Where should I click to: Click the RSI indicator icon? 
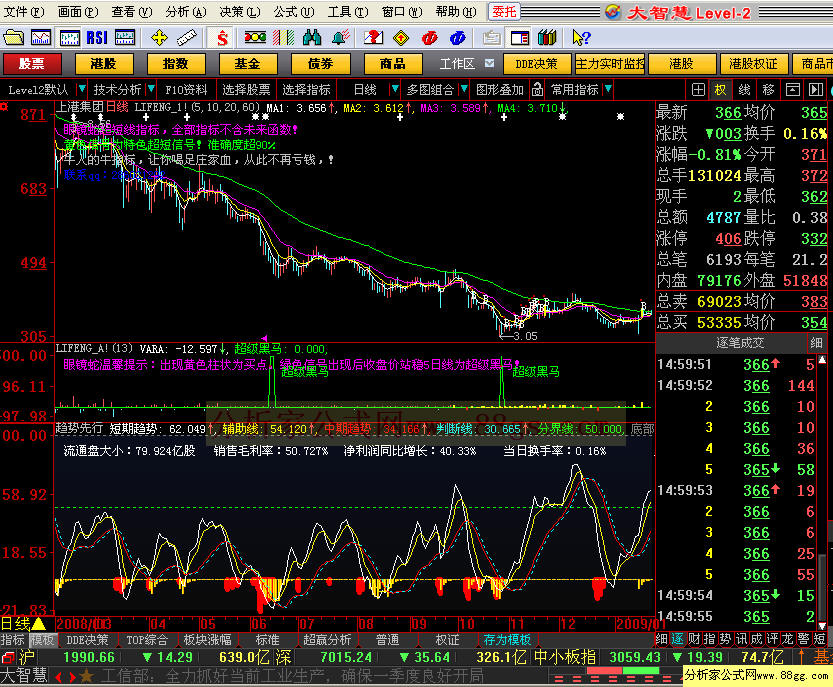point(97,38)
